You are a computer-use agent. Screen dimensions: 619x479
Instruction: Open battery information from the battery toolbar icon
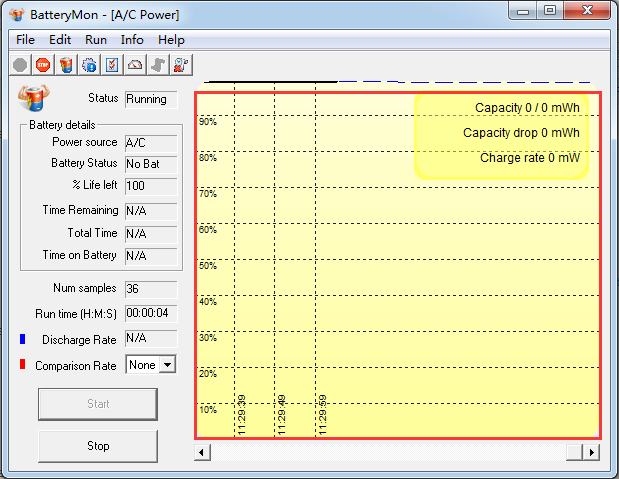66,65
